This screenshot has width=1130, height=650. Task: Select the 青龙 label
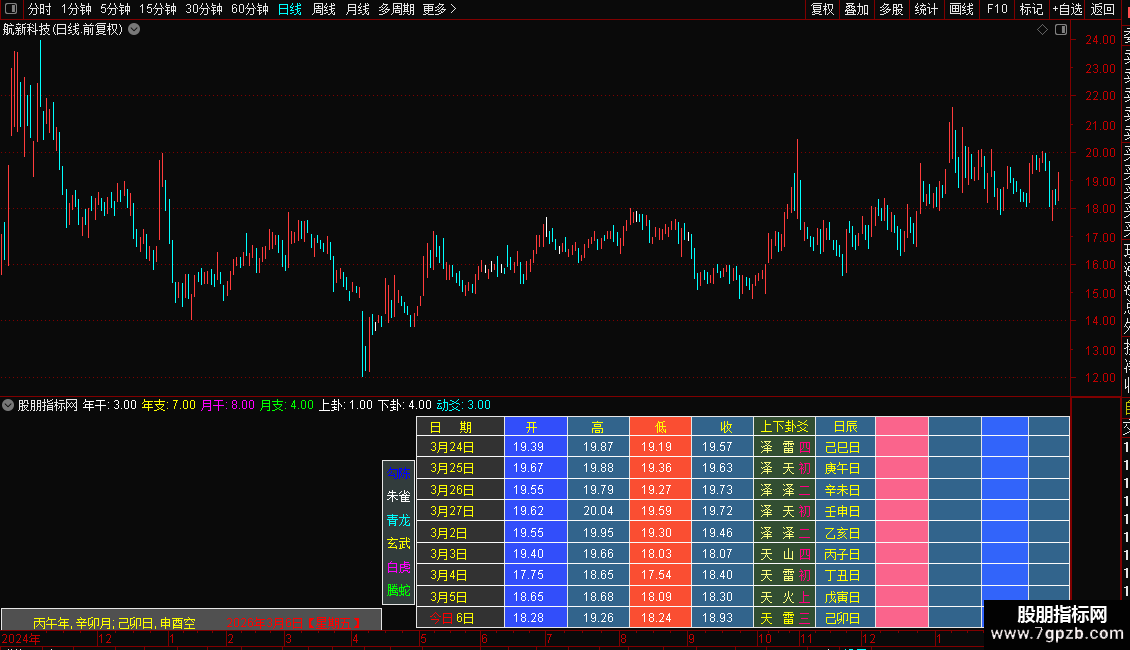pos(399,520)
